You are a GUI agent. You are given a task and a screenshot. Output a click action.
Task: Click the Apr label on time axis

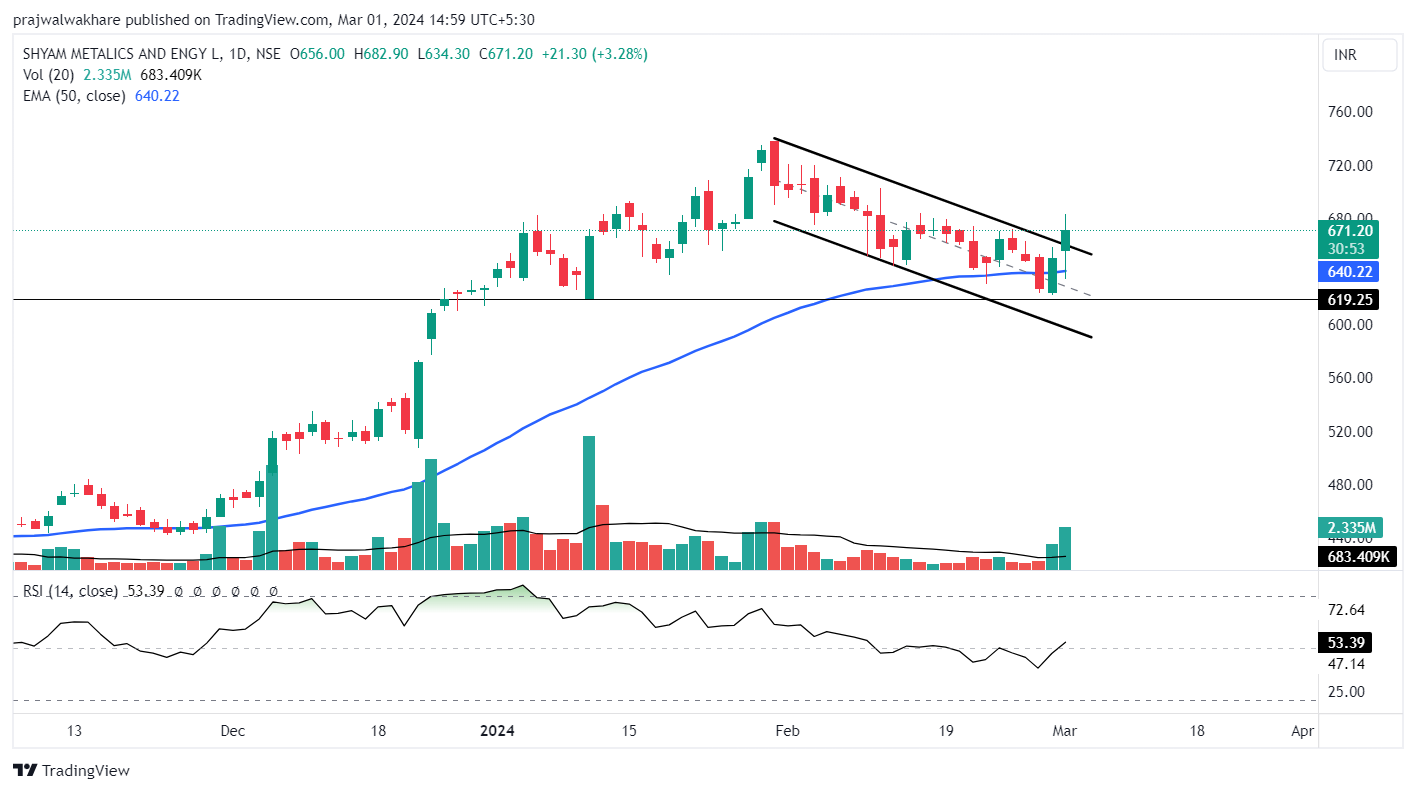1302,731
